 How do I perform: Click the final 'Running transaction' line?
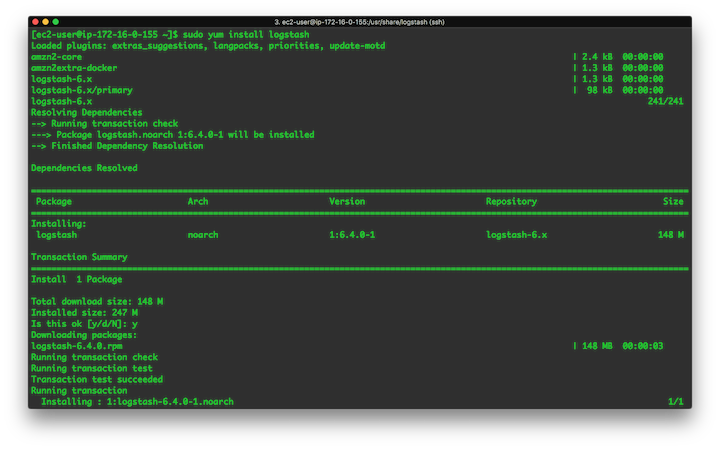pos(79,391)
